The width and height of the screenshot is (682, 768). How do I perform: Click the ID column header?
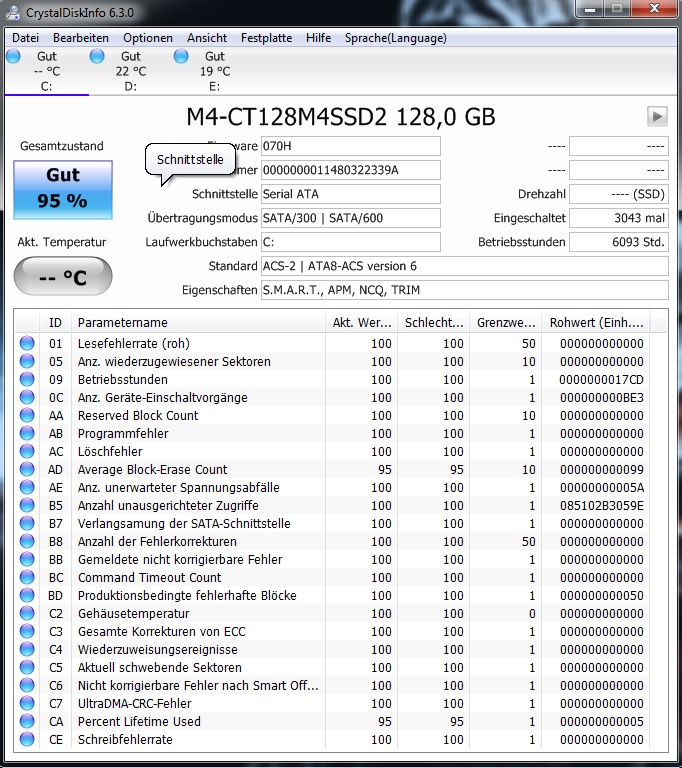coord(55,323)
